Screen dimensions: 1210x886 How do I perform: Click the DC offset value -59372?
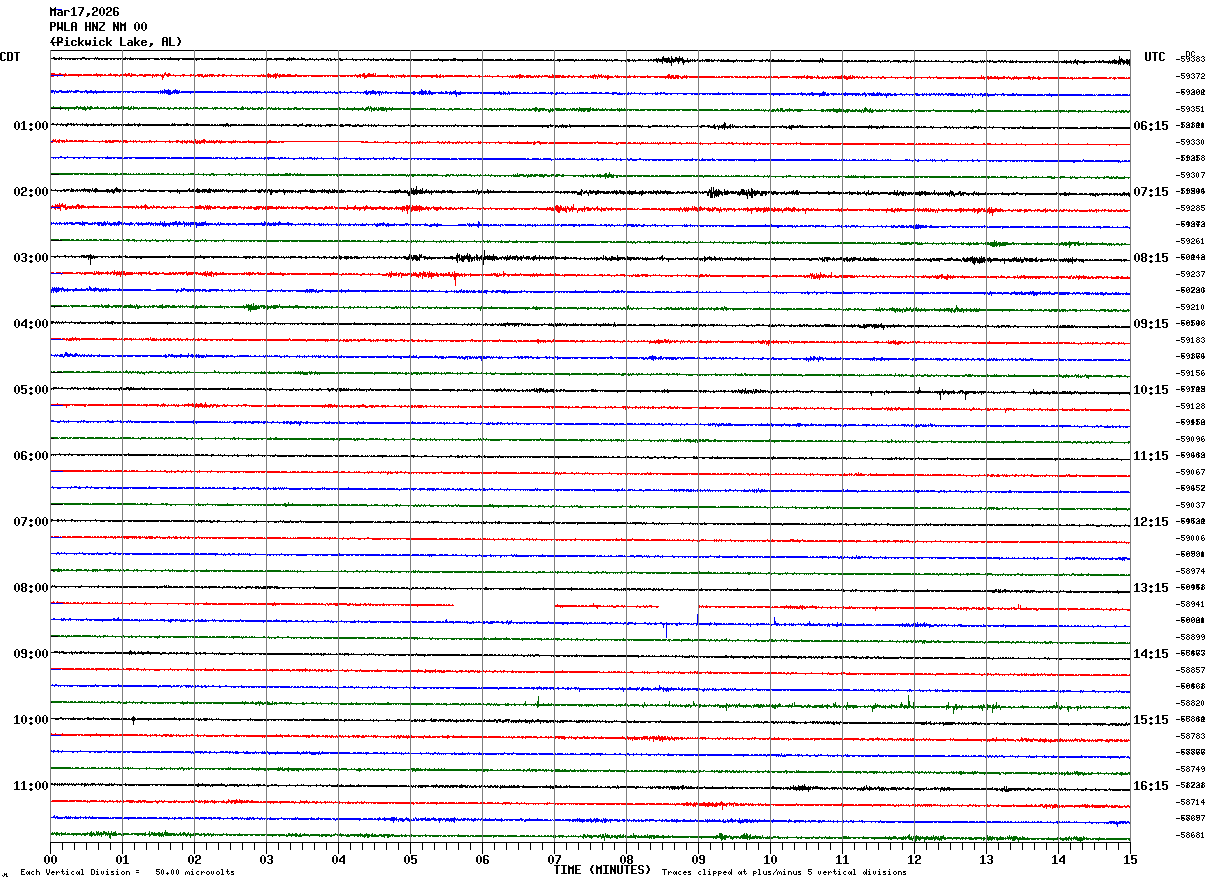1190,77
